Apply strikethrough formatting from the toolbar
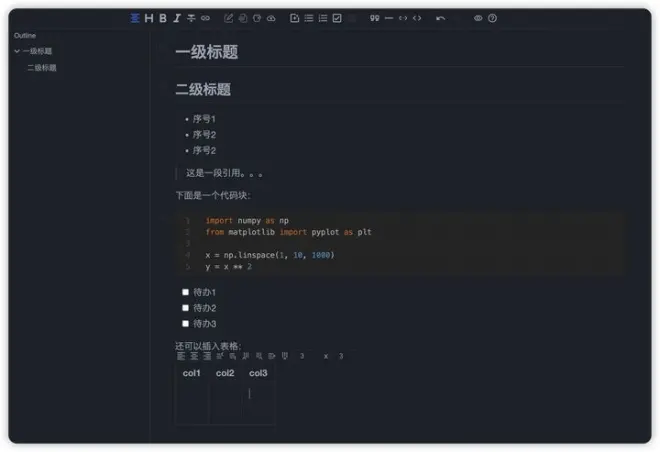Screen dimensions: 660x452 tap(191, 18)
